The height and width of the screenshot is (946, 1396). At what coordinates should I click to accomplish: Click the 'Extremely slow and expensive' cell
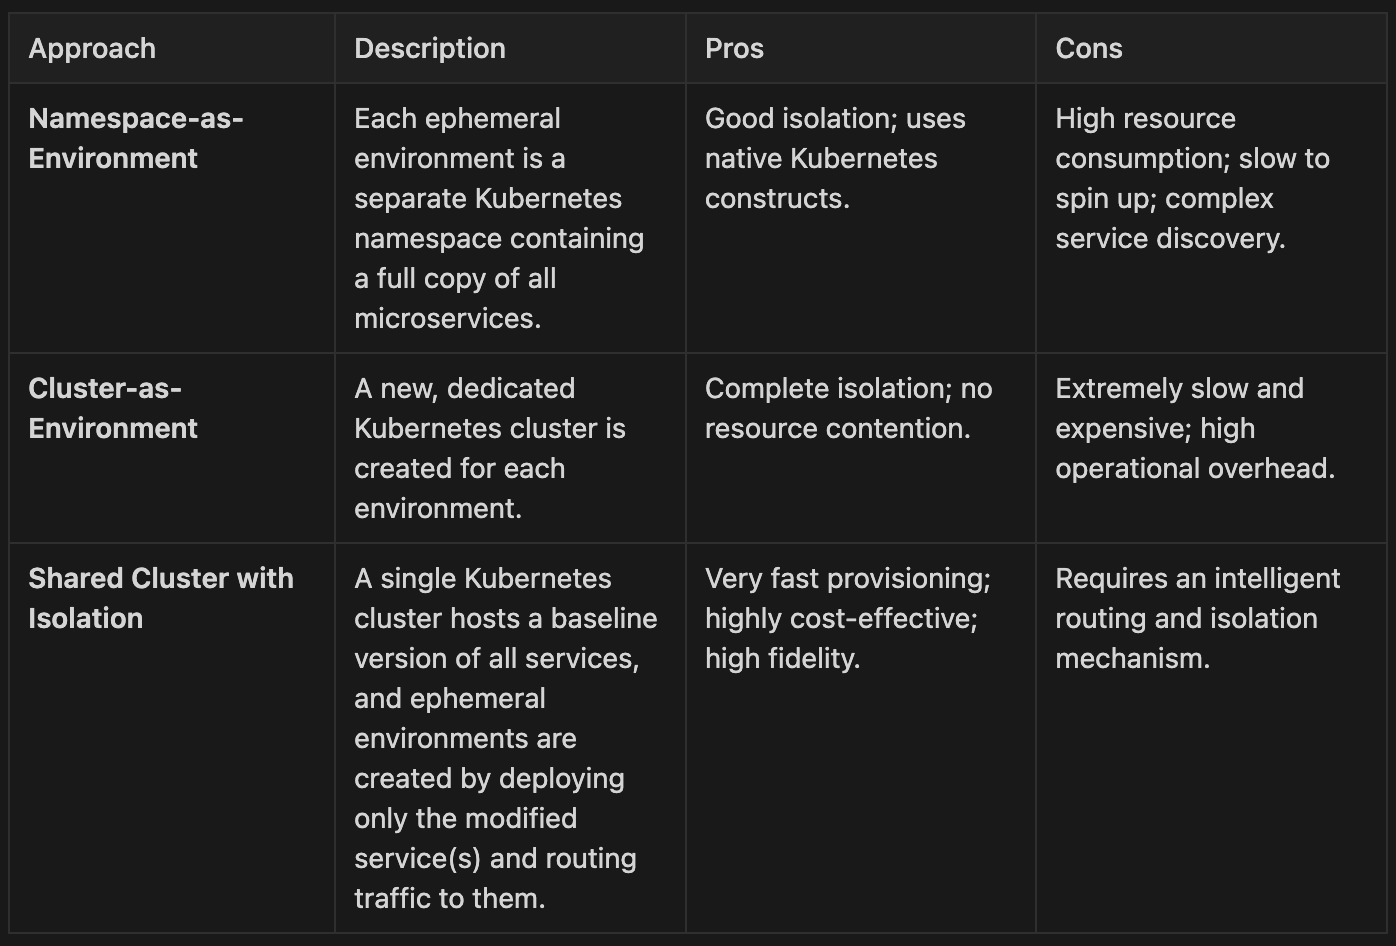[1194, 428]
